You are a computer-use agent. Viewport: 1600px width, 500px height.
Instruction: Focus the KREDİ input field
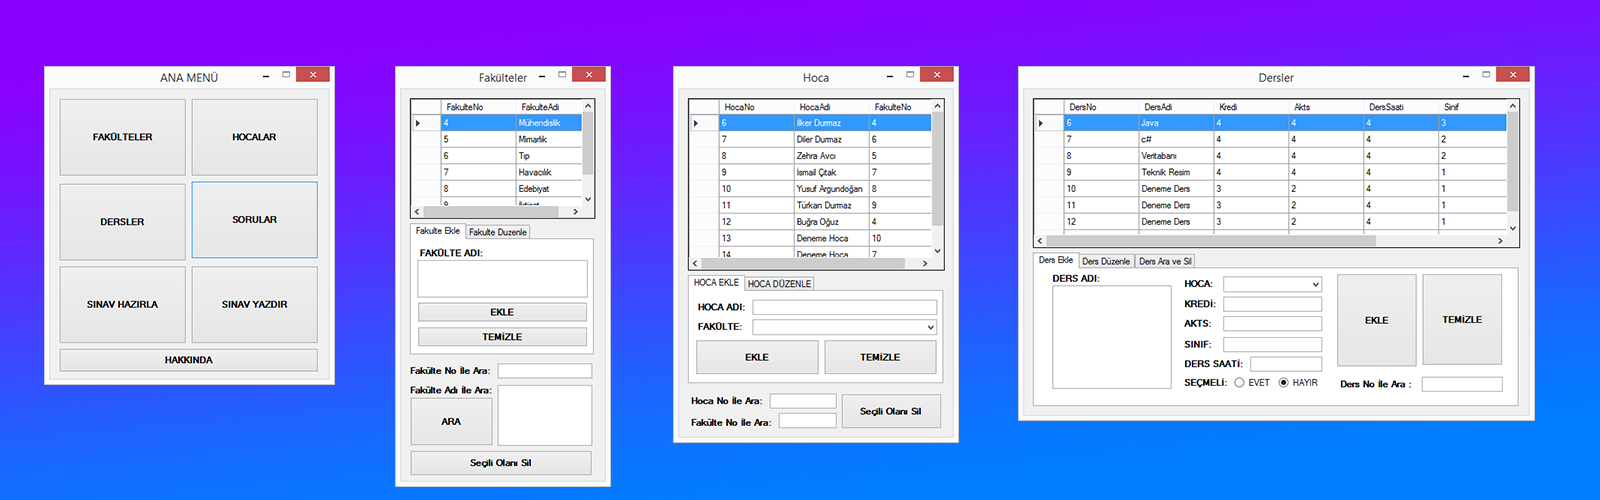(x=1273, y=304)
